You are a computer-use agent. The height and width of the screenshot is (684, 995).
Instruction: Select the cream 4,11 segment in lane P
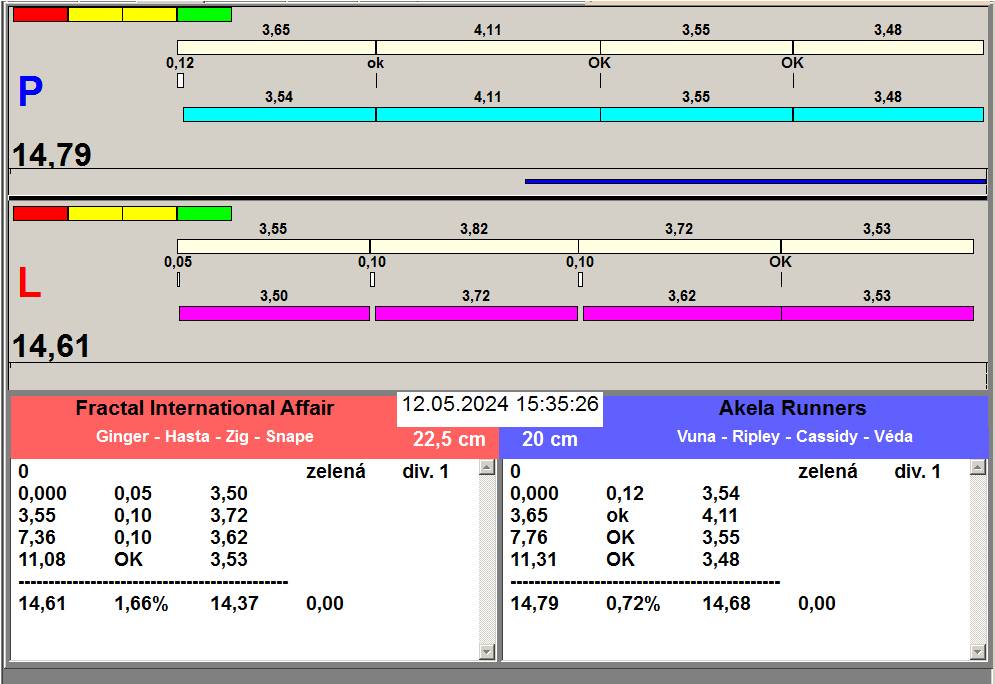coord(488,48)
